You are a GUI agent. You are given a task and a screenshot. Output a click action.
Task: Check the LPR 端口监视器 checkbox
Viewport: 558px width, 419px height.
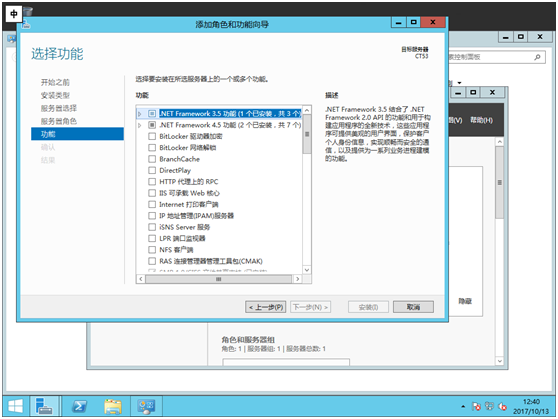pyautogui.click(x=152, y=238)
